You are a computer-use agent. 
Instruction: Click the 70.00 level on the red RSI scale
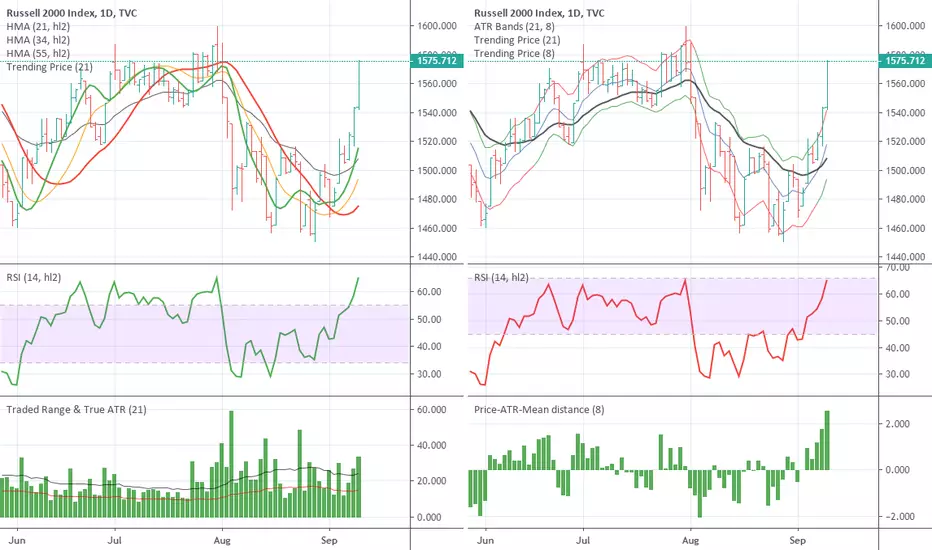[x=898, y=268]
